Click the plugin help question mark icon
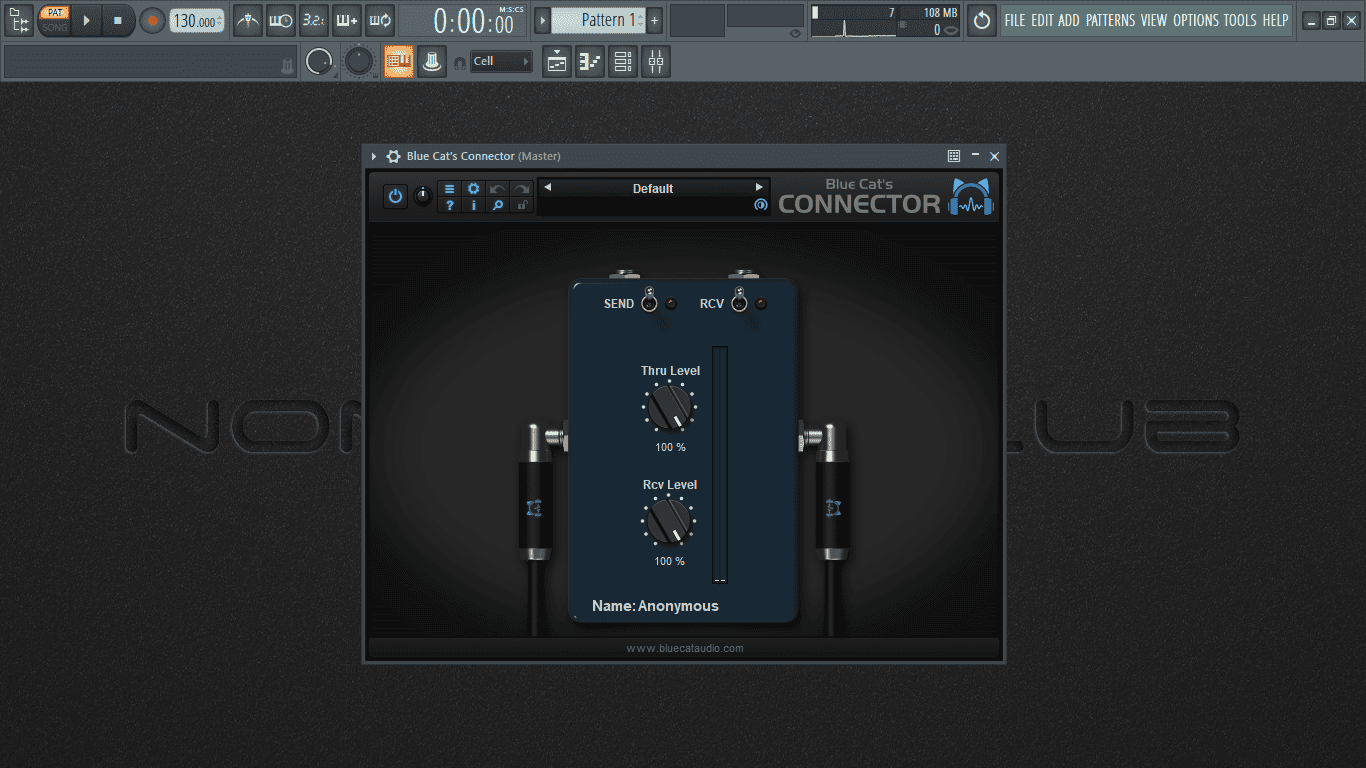The width and height of the screenshot is (1366, 768). coord(450,205)
